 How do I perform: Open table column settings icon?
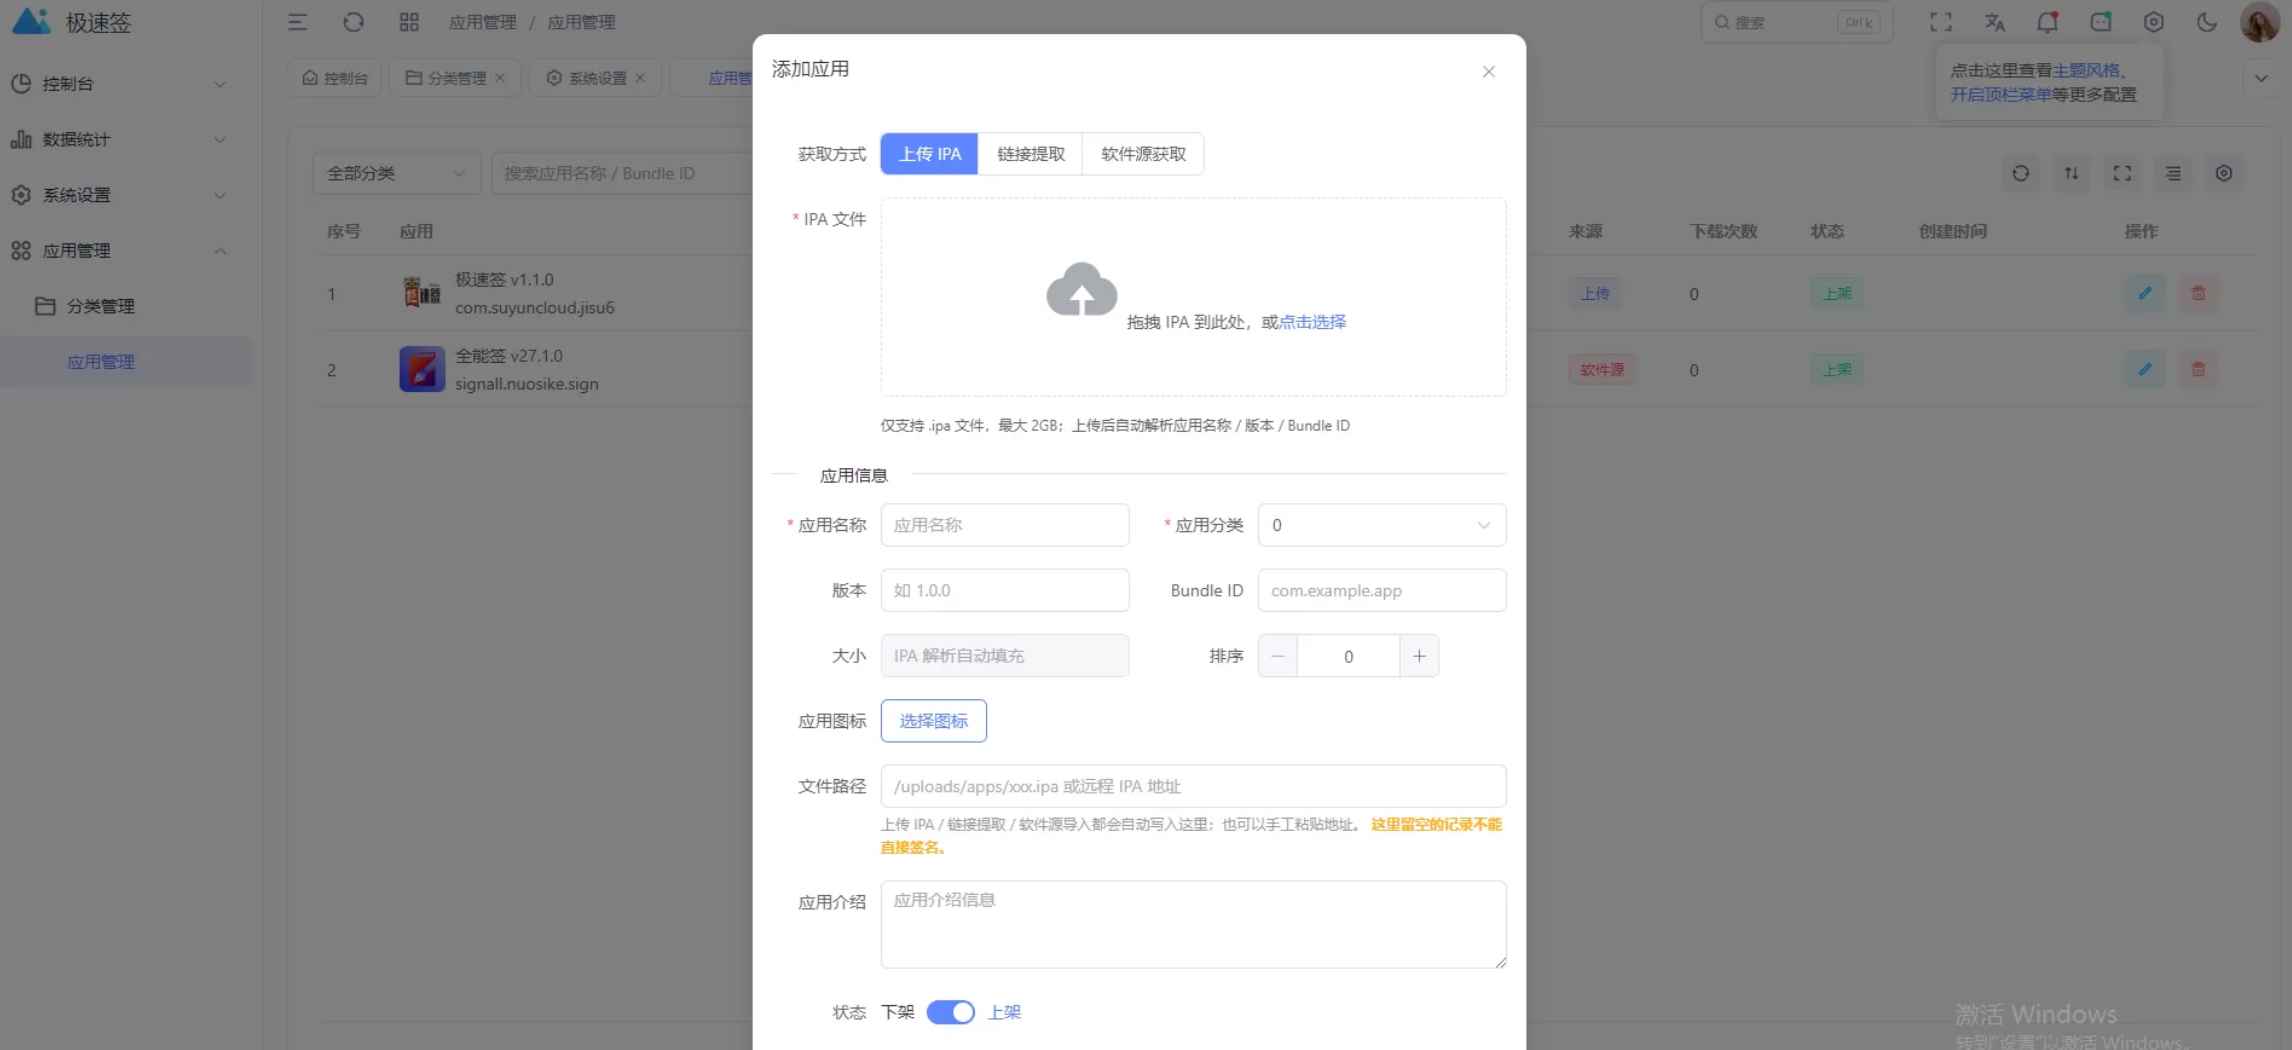pyautogui.click(x=2223, y=173)
